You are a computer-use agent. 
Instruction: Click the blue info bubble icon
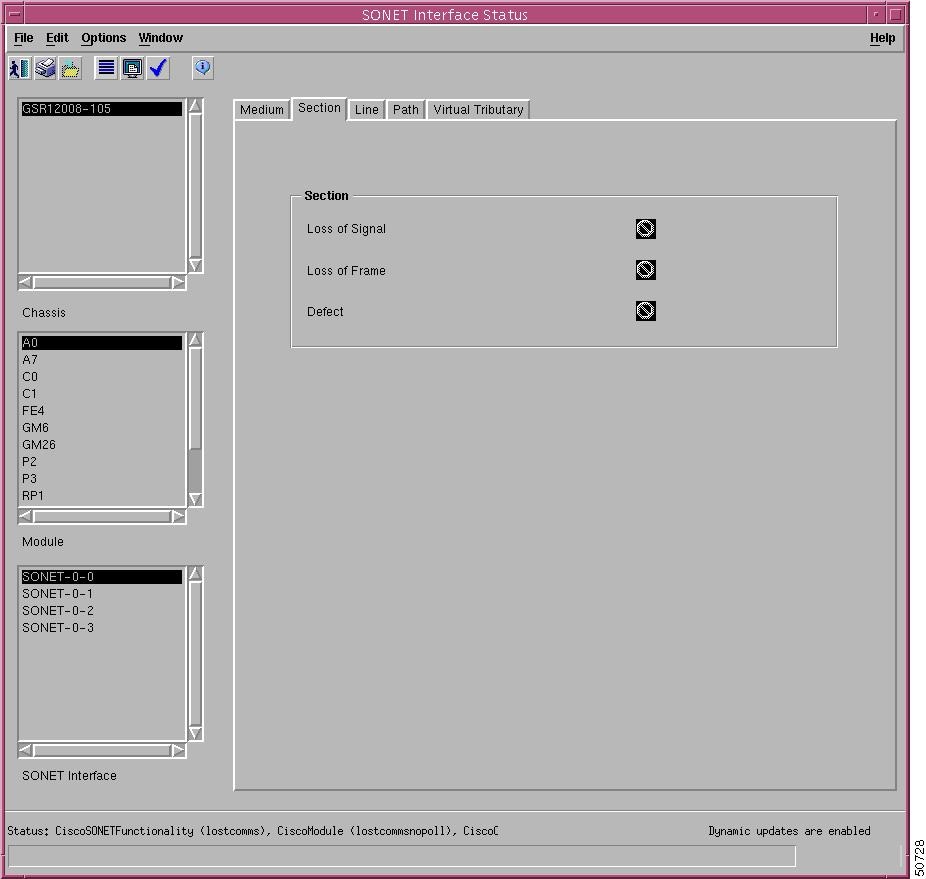pos(203,68)
